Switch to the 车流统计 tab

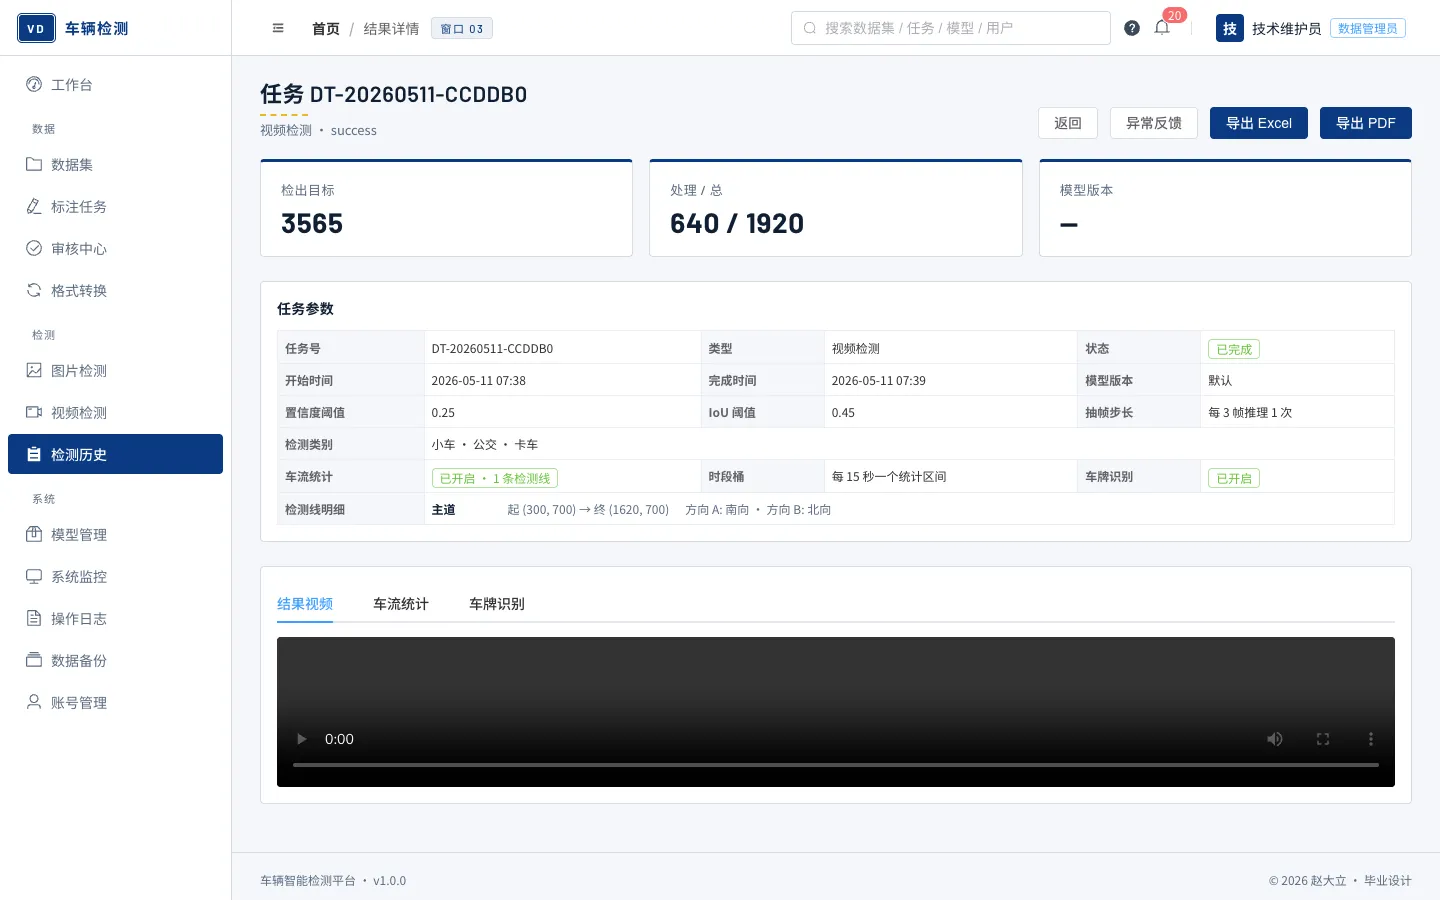point(401,604)
